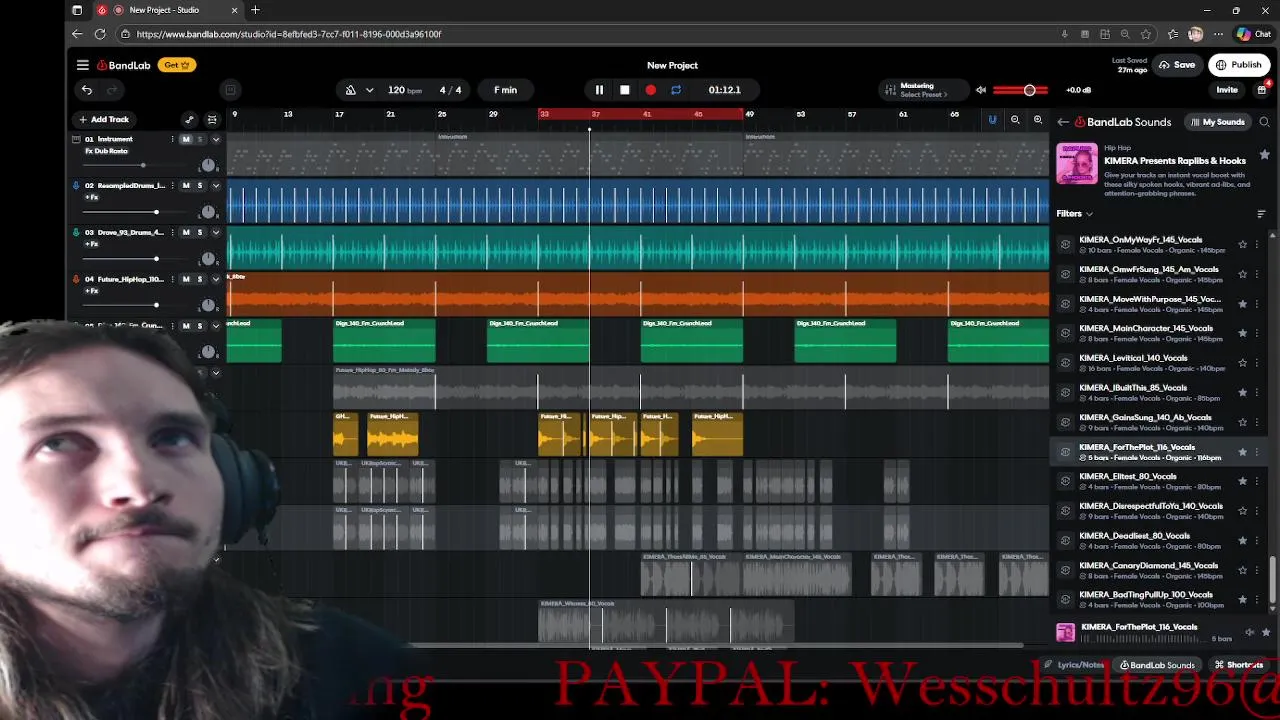Click the pan knob of track 01 Instrument
Image resolution: width=1280 pixels, height=720 pixels.
coord(208,165)
